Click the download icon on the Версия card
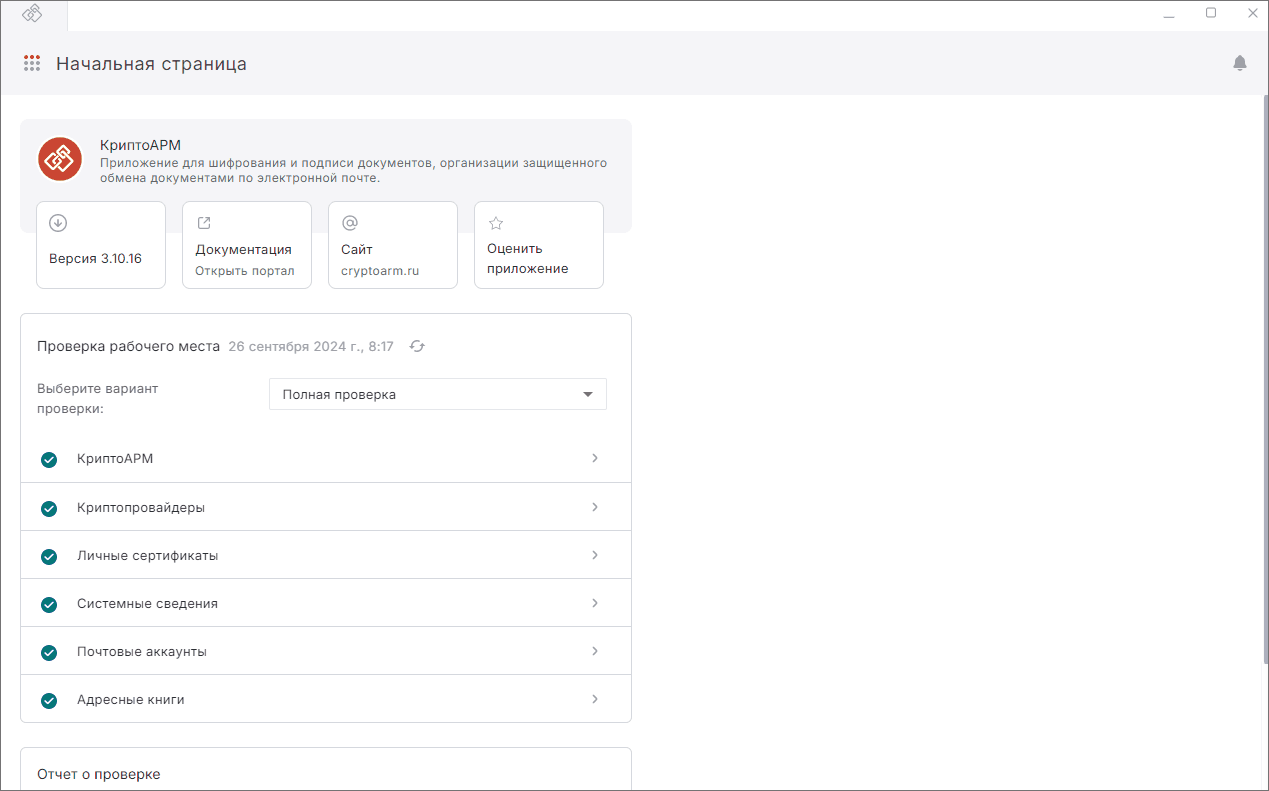The width and height of the screenshot is (1269, 791). (58, 223)
